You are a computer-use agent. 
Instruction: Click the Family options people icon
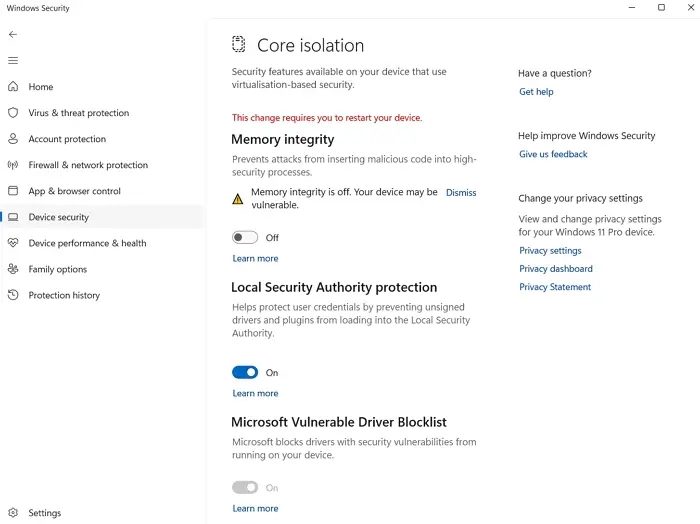(x=13, y=269)
